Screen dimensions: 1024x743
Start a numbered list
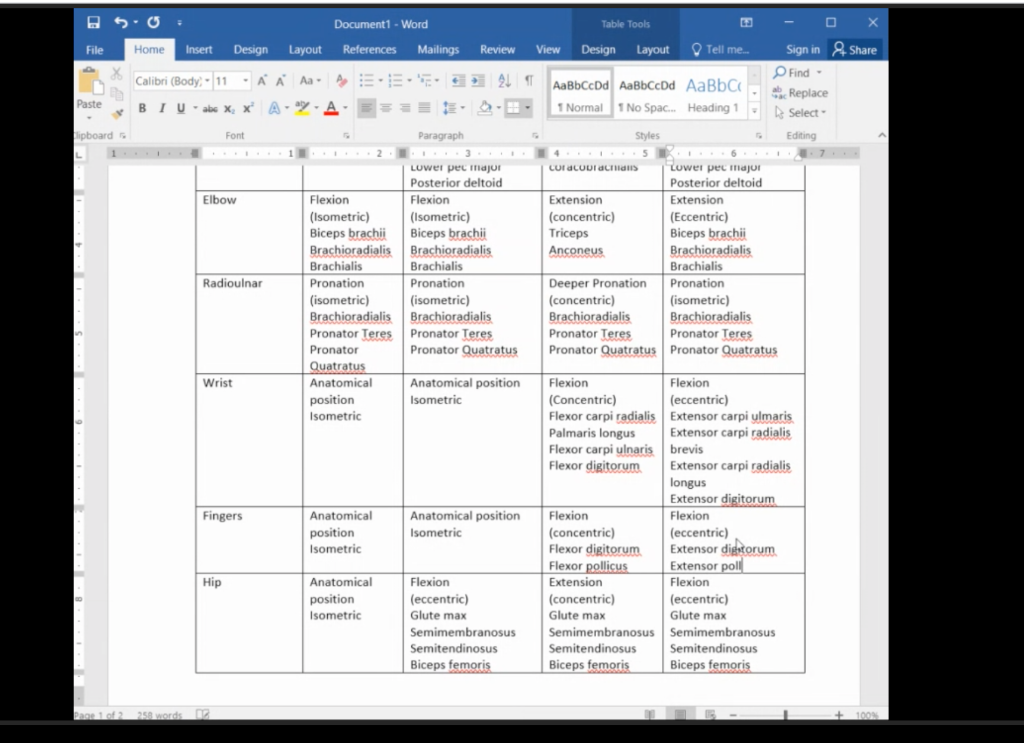(x=395, y=81)
